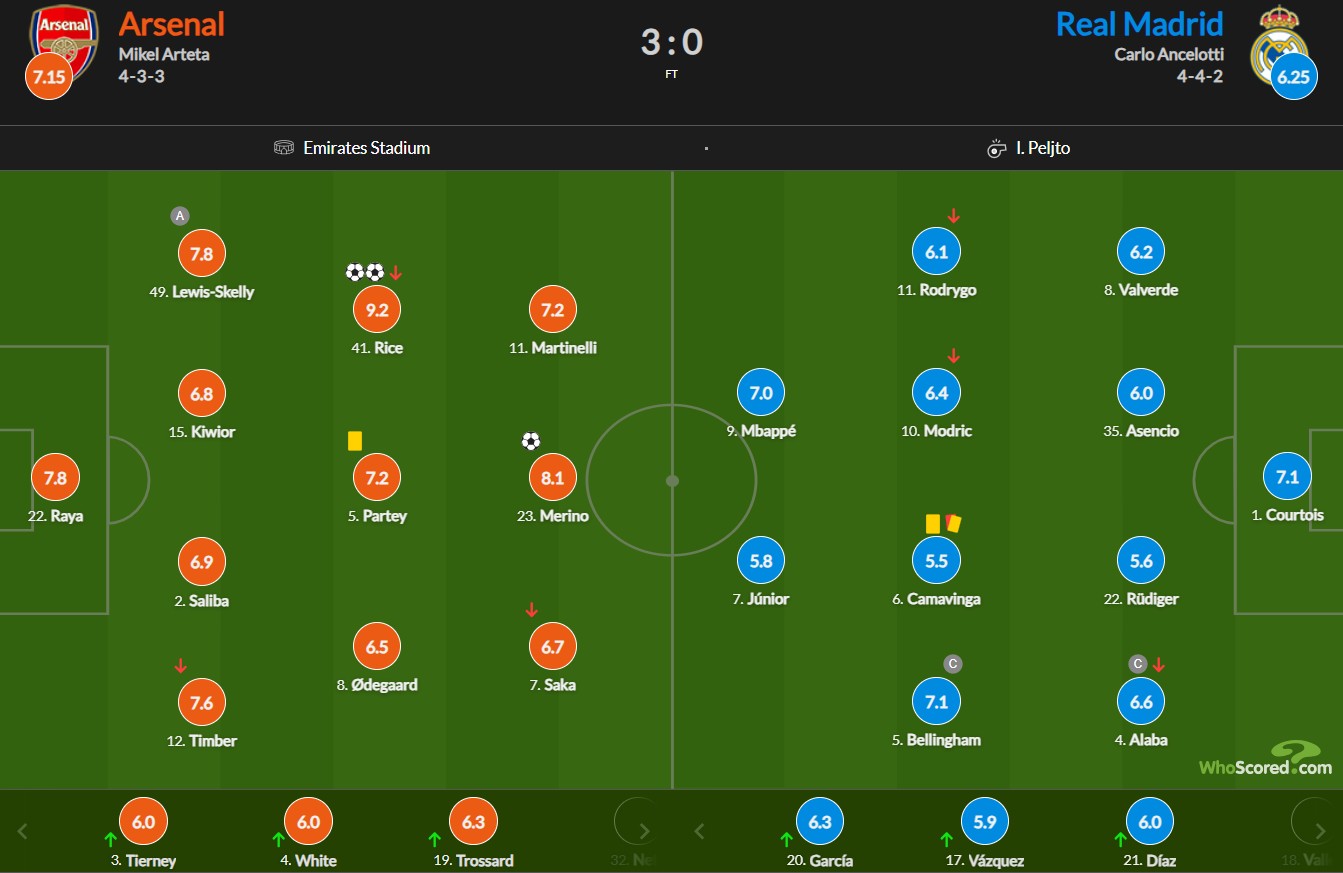Click Partey's yellow card icon
This screenshot has width=1343, height=873.
pos(354,441)
